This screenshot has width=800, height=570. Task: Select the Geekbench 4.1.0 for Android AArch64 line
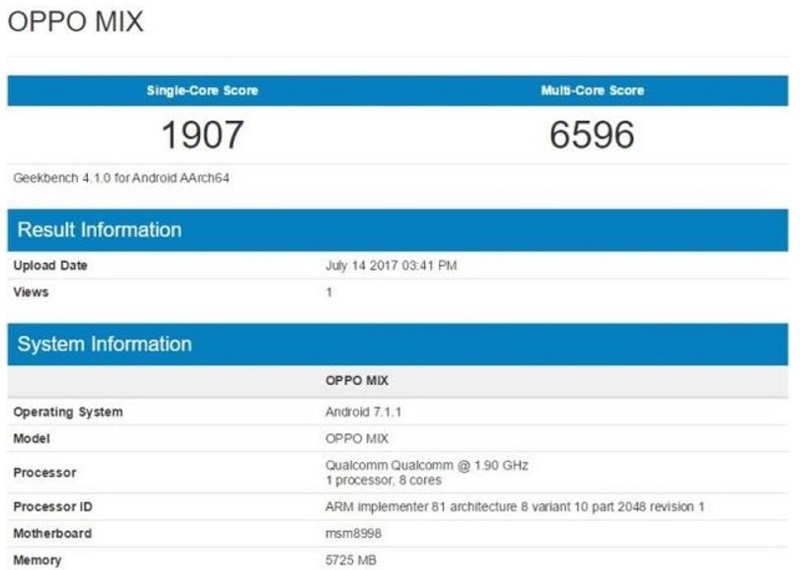click(121, 178)
